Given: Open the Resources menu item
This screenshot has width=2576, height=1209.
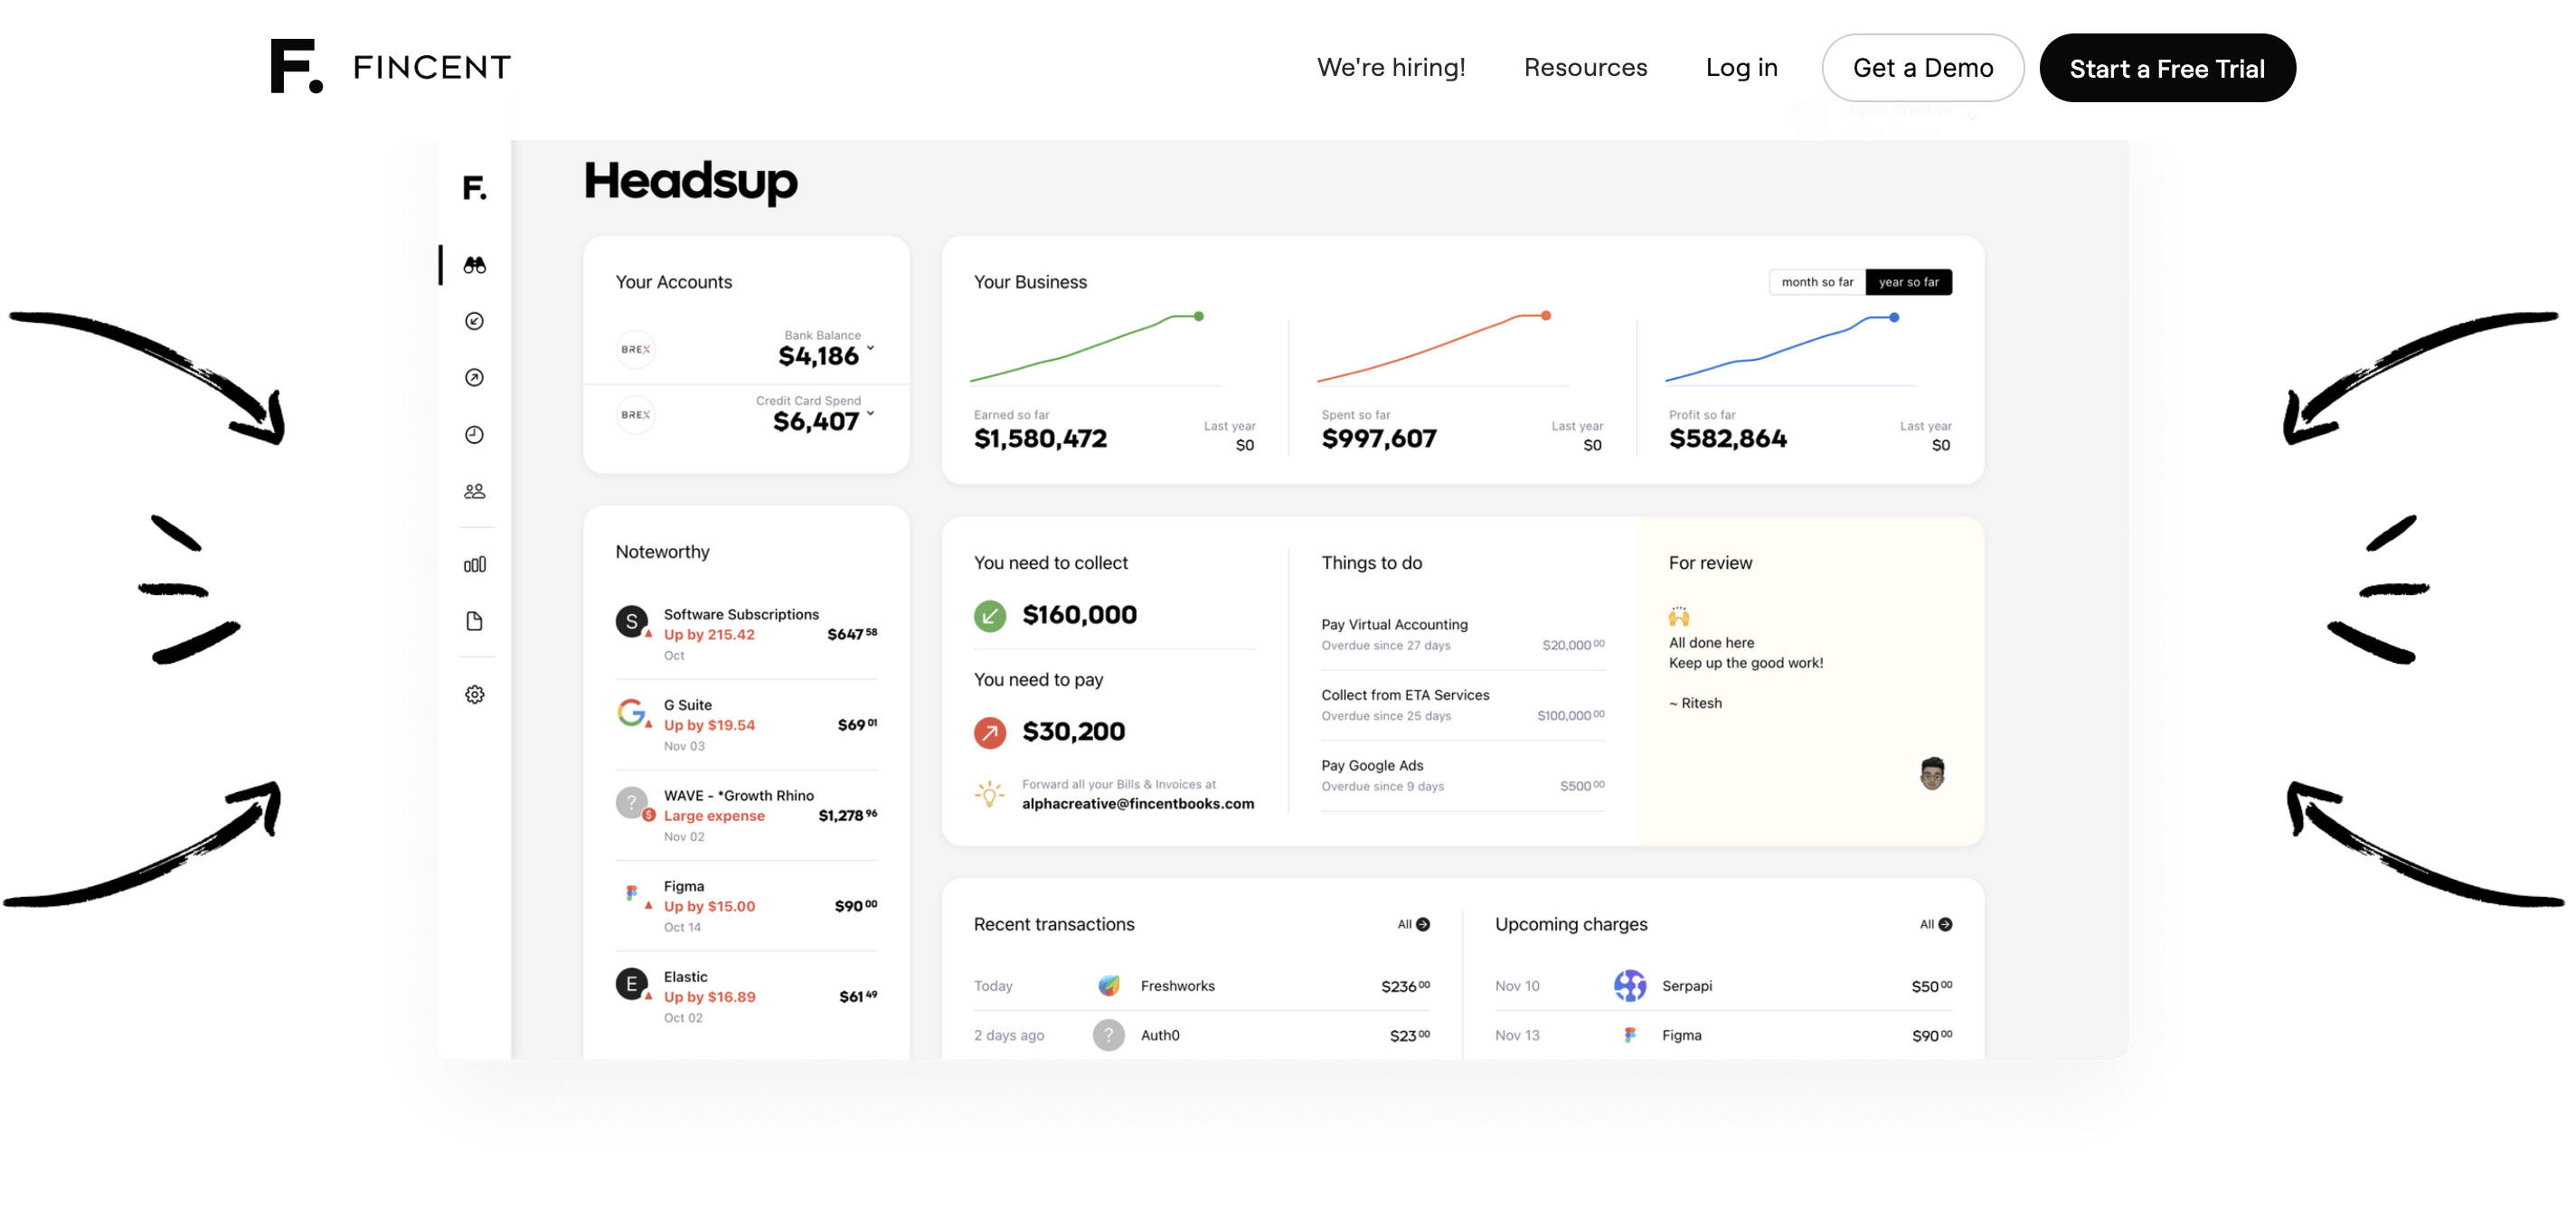Looking at the screenshot, I should click(1584, 67).
